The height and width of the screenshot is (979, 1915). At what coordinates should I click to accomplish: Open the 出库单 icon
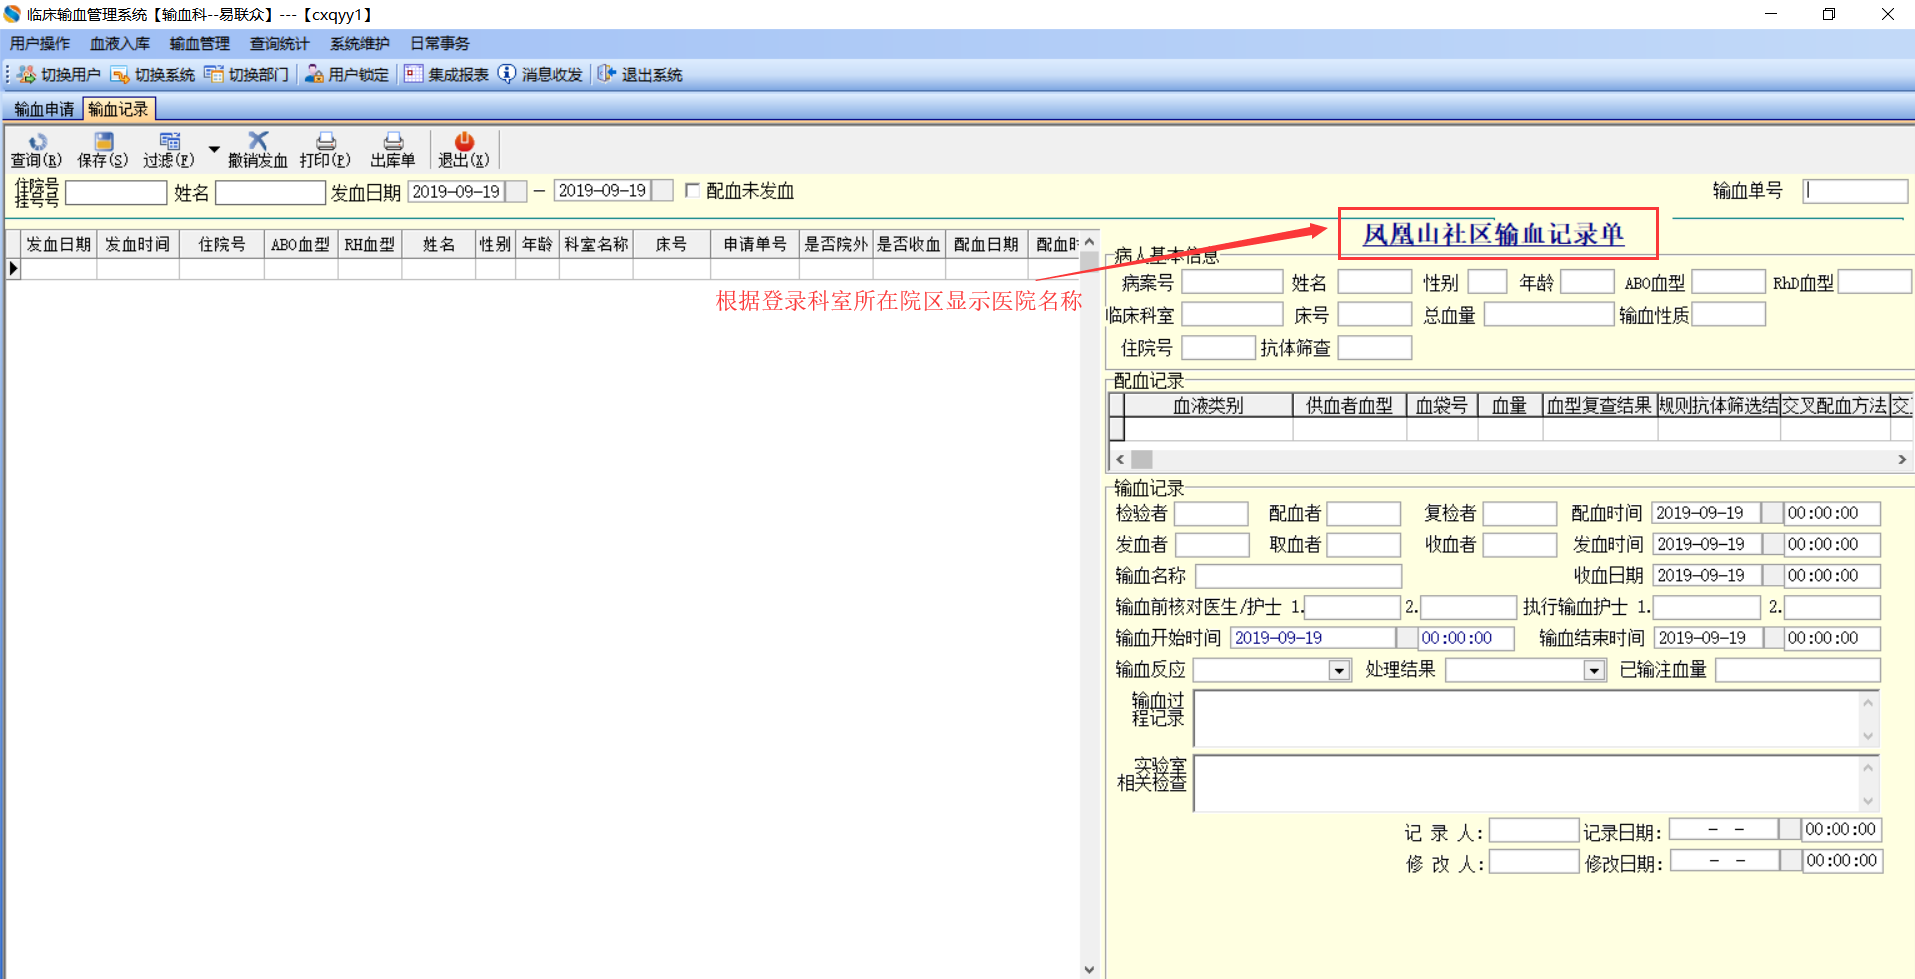(x=393, y=142)
